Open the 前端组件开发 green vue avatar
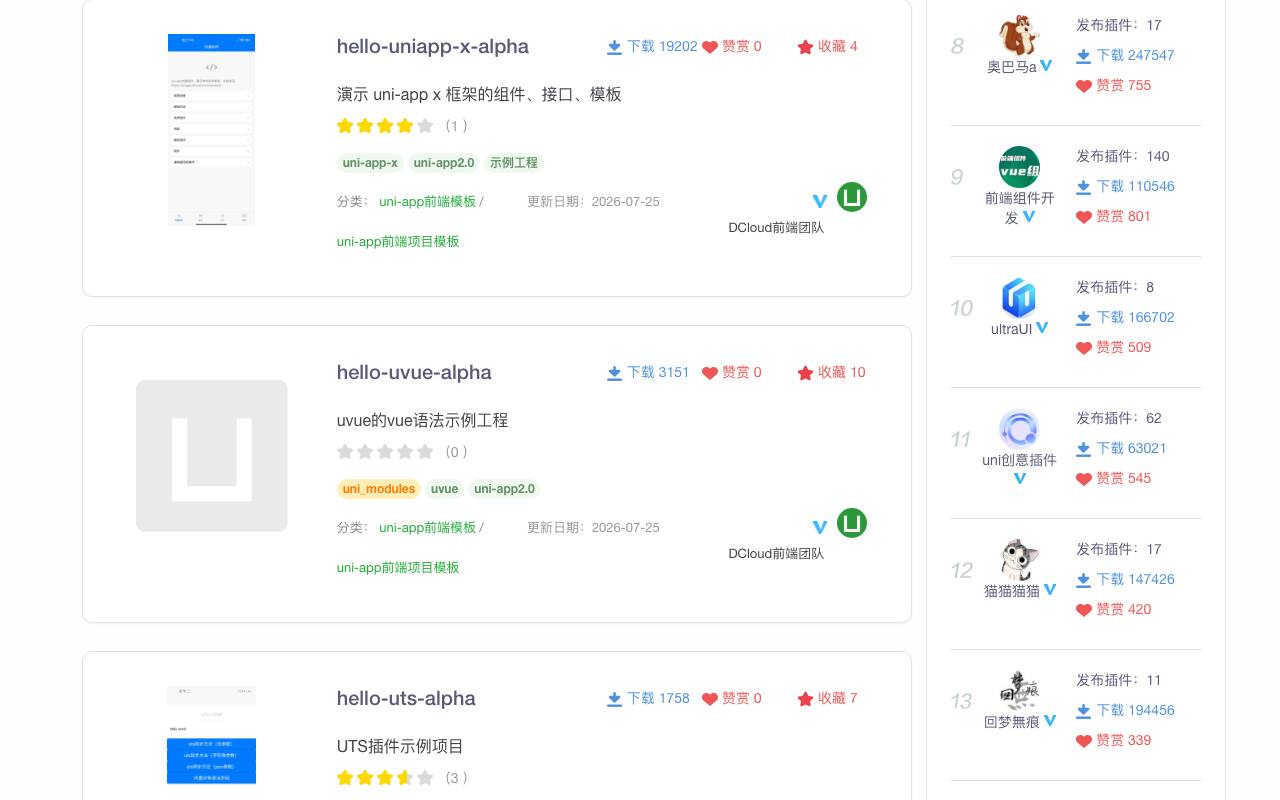This screenshot has width=1280, height=800. (1019, 167)
